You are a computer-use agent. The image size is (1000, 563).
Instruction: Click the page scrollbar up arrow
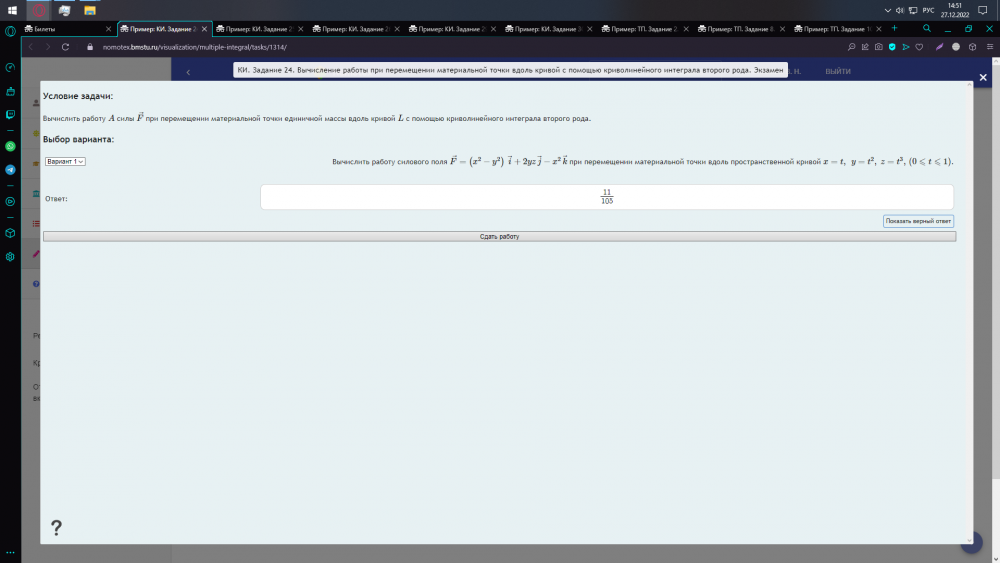pyautogui.click(x=996, y=62)
